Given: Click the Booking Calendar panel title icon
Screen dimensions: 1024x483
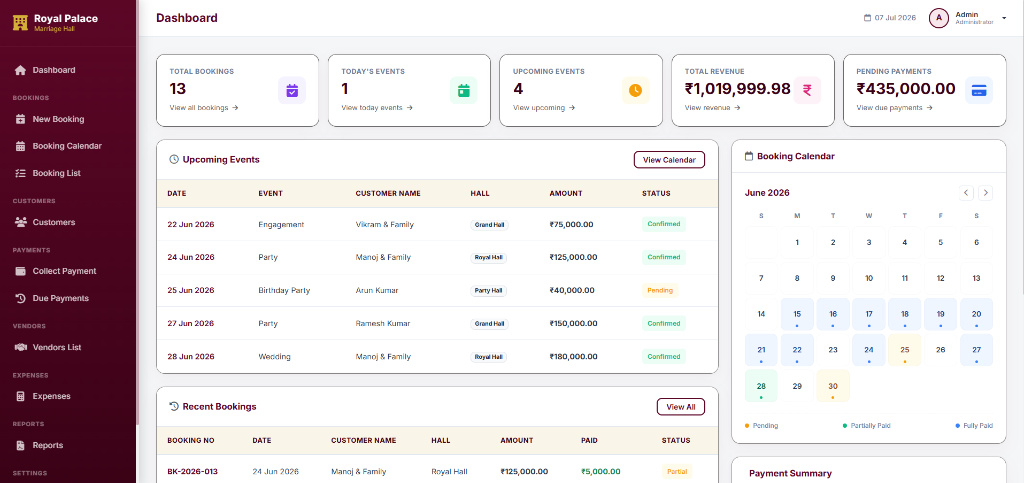Looking at the screenshot, I should point(749,157).
